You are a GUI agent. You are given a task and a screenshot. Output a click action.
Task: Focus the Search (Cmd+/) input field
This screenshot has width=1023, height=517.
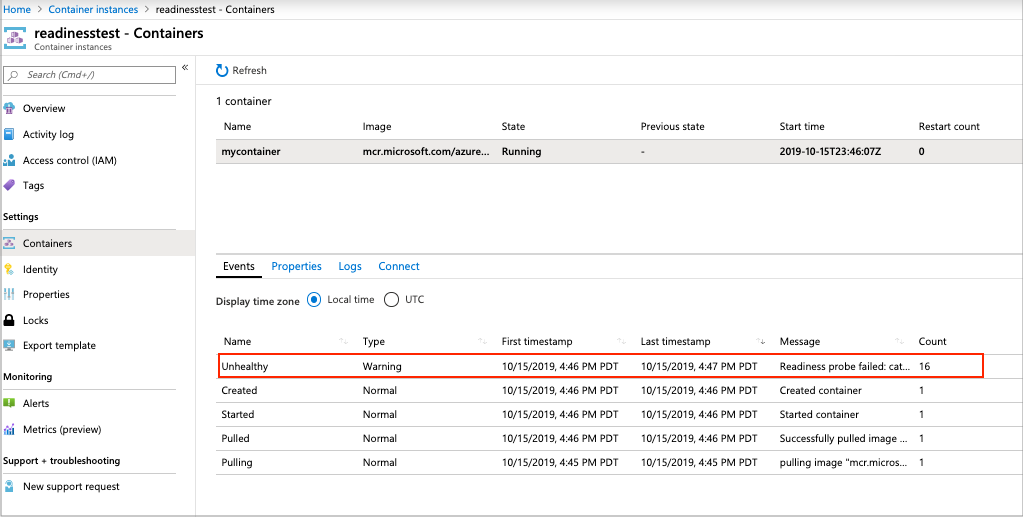coord(95,75)
